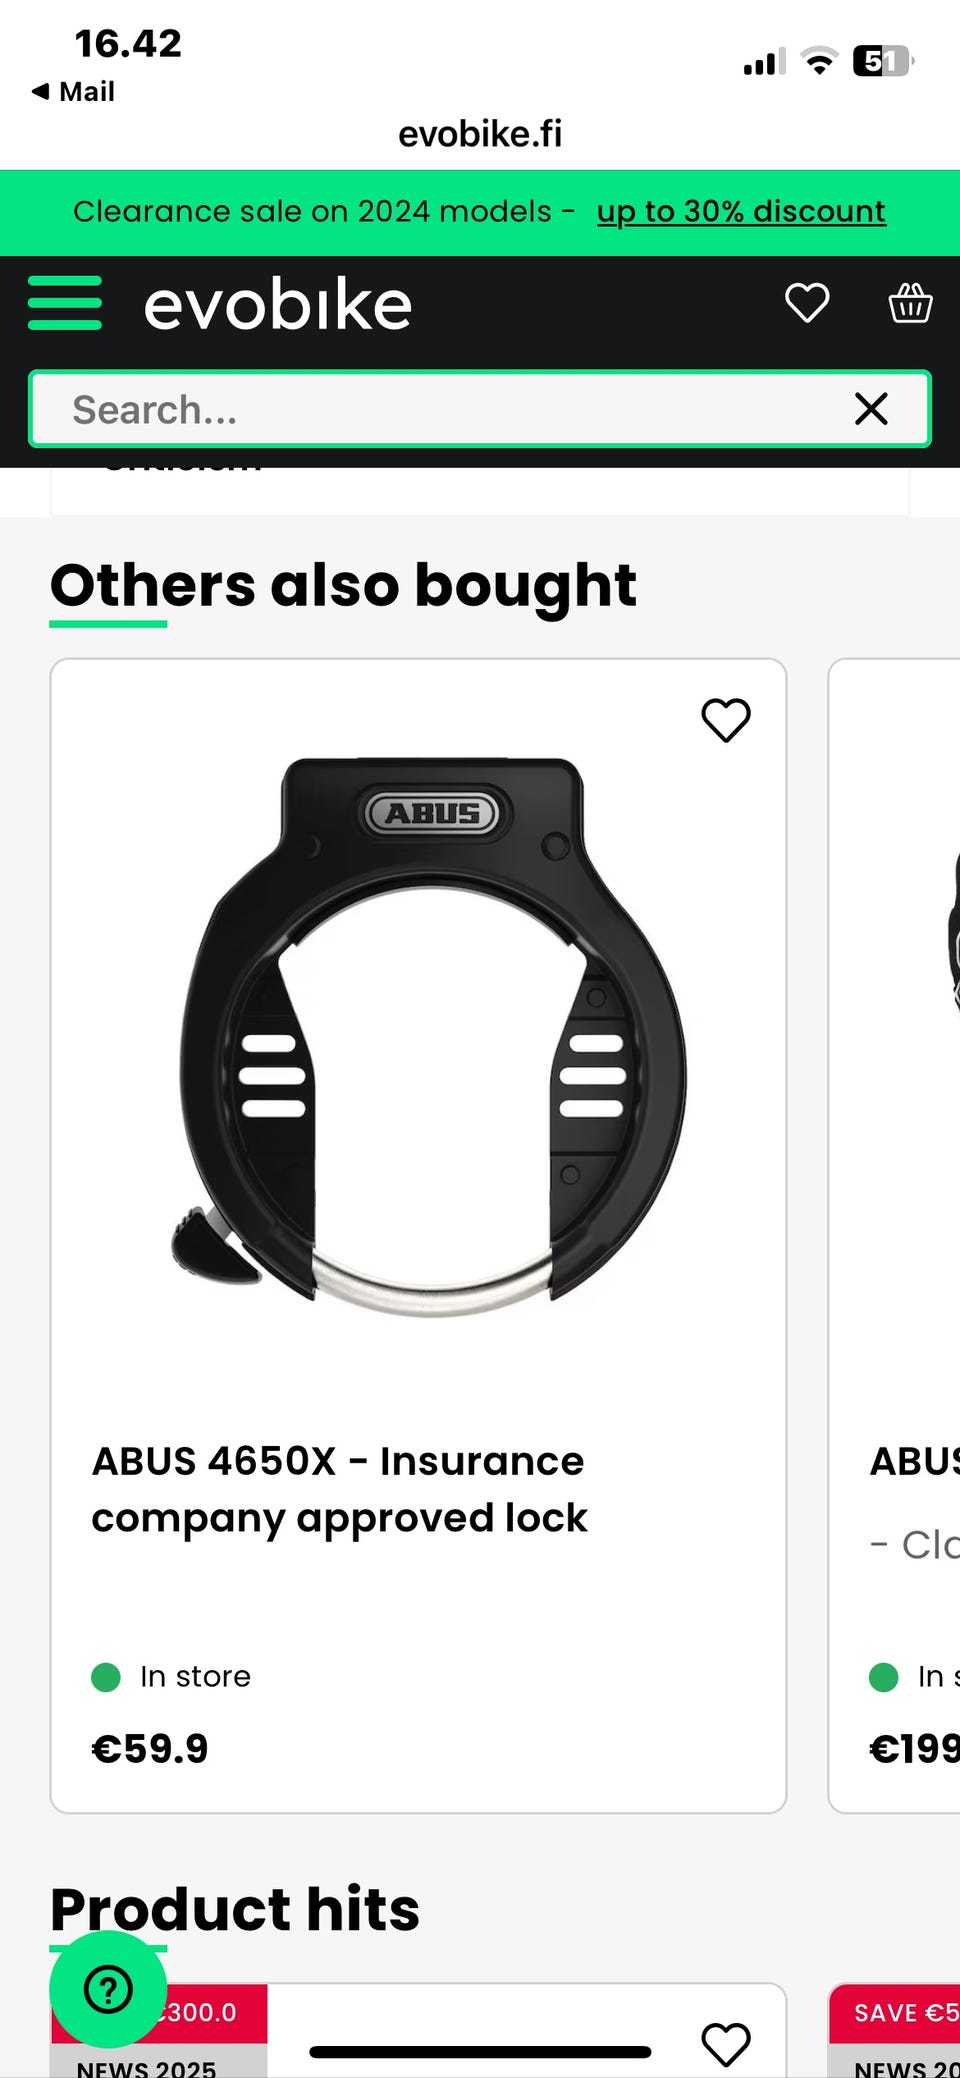
Task: Toggle wishlist heart on Product hits card
Action: pyautogui.click(x=726, y=2044)
